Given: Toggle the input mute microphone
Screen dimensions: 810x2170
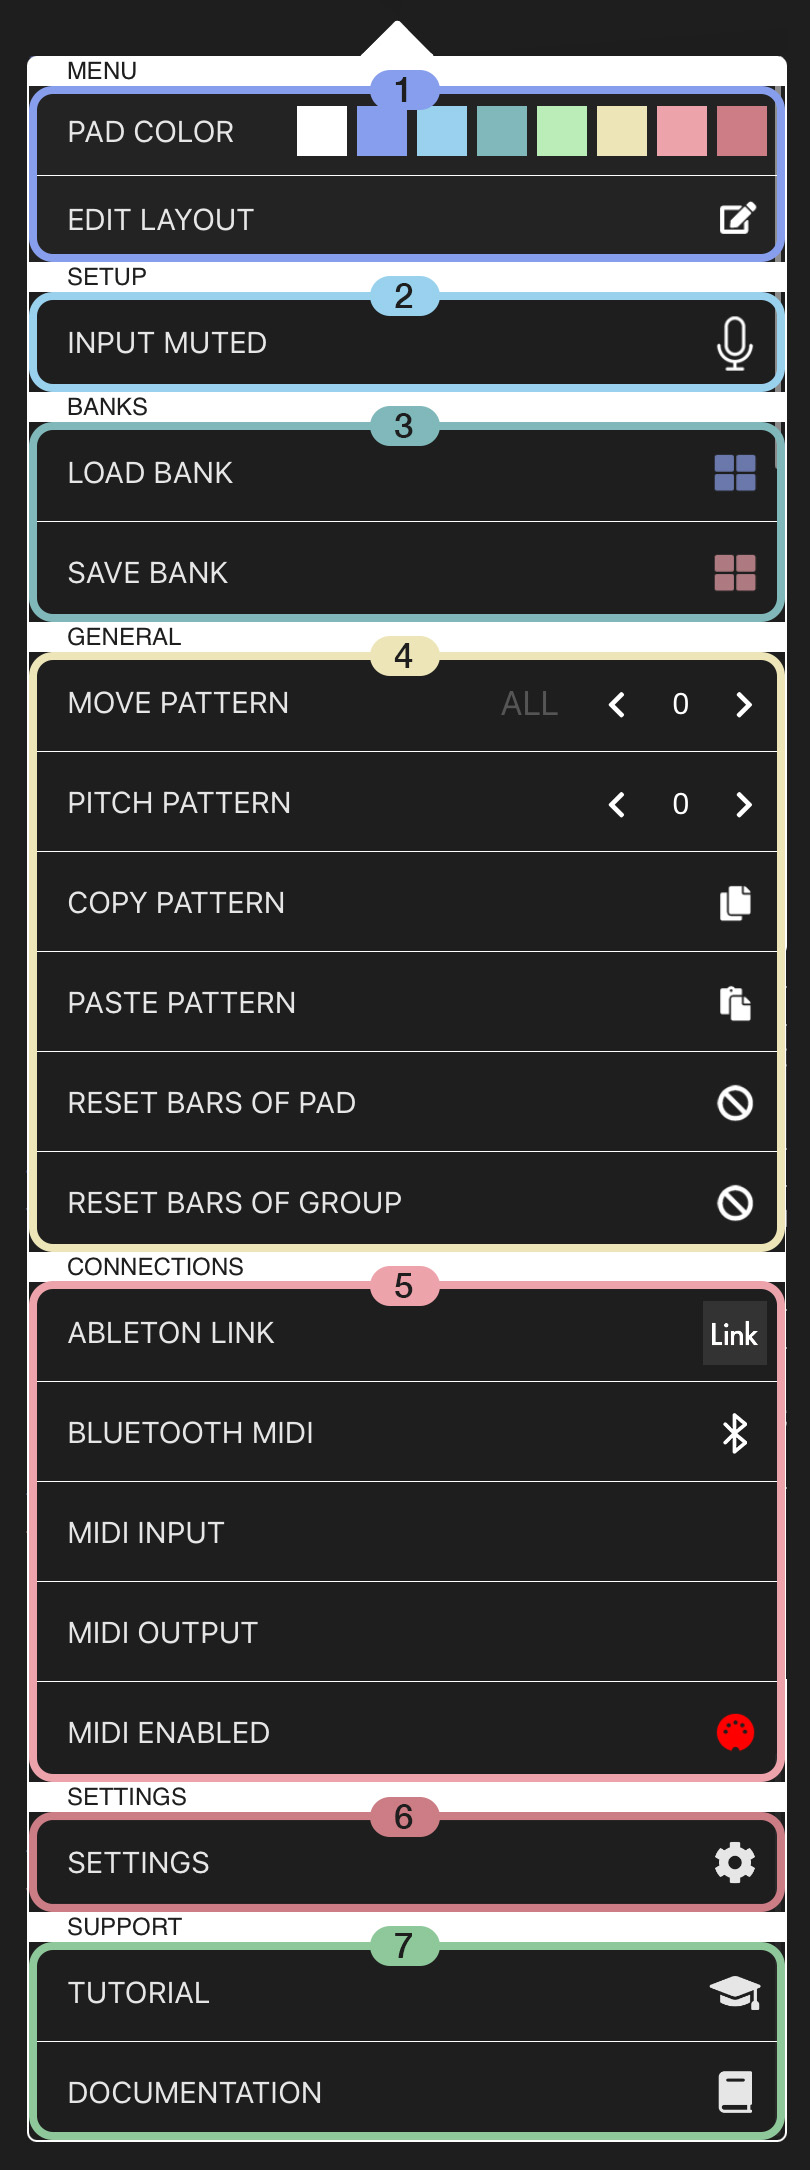Looking at the screenshot, I should pyautogui.click(x=735, y=343).
